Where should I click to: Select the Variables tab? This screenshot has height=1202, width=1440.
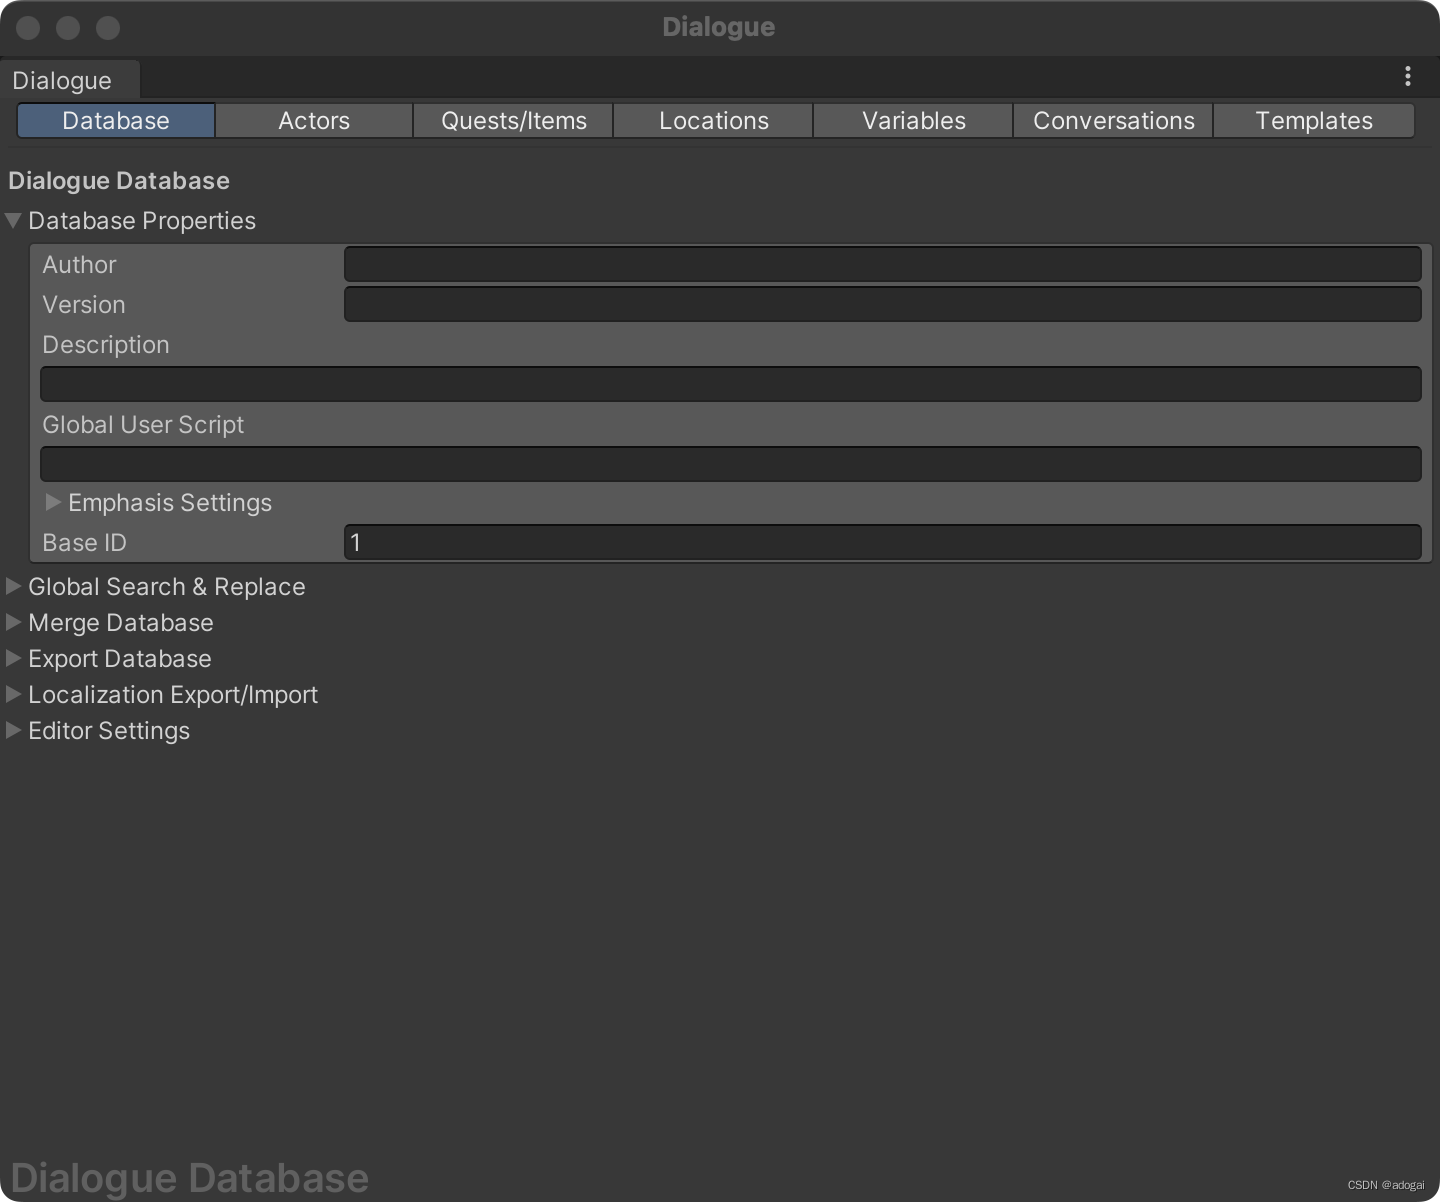click(x=912, y=120)
